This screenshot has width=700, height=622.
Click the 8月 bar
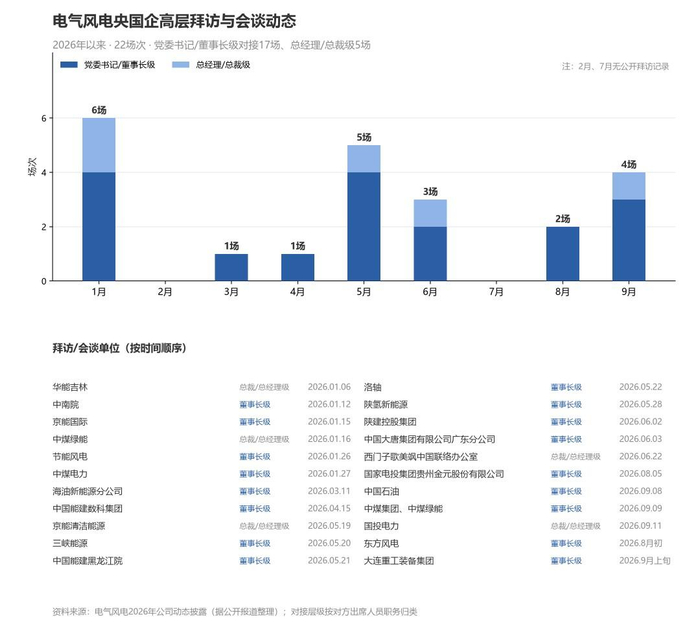point(562,254)
